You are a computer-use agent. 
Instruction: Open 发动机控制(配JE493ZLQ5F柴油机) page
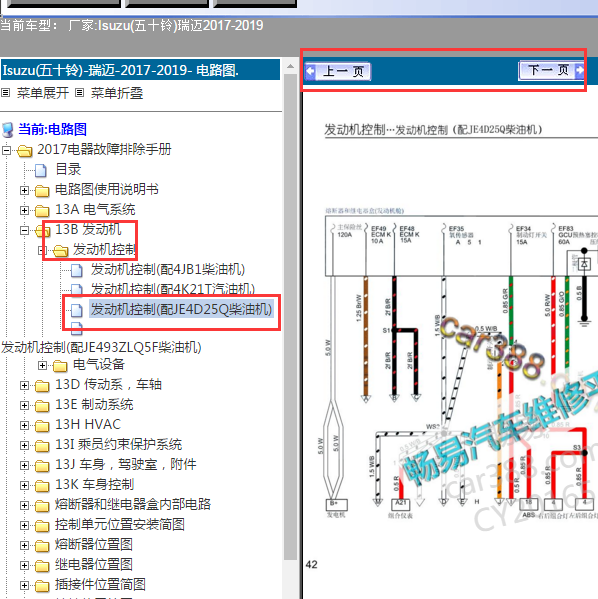[x=101, y=347]
